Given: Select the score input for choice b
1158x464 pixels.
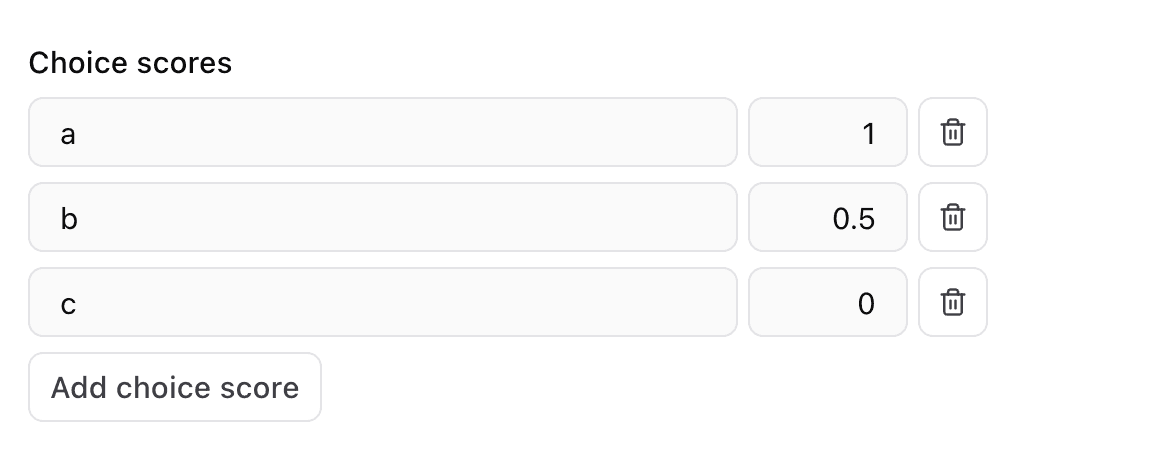Looking at the screenshot, I should (827, 217).
